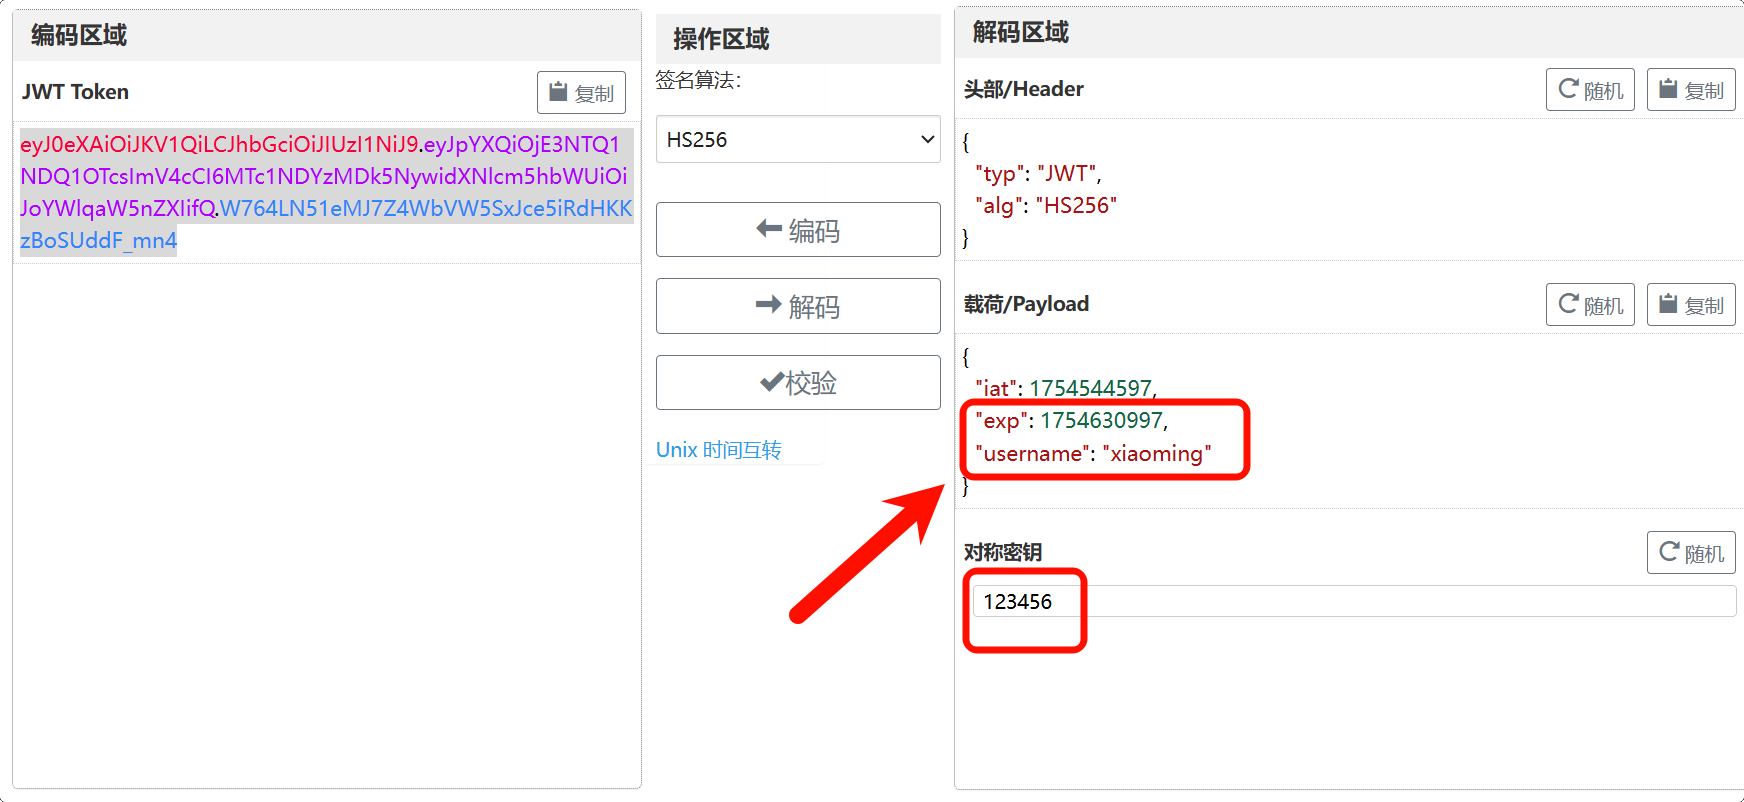This screenshot has width=1744, height=802.
Task: Click the checkmark 校验 button
Action: tap(797, 383)
